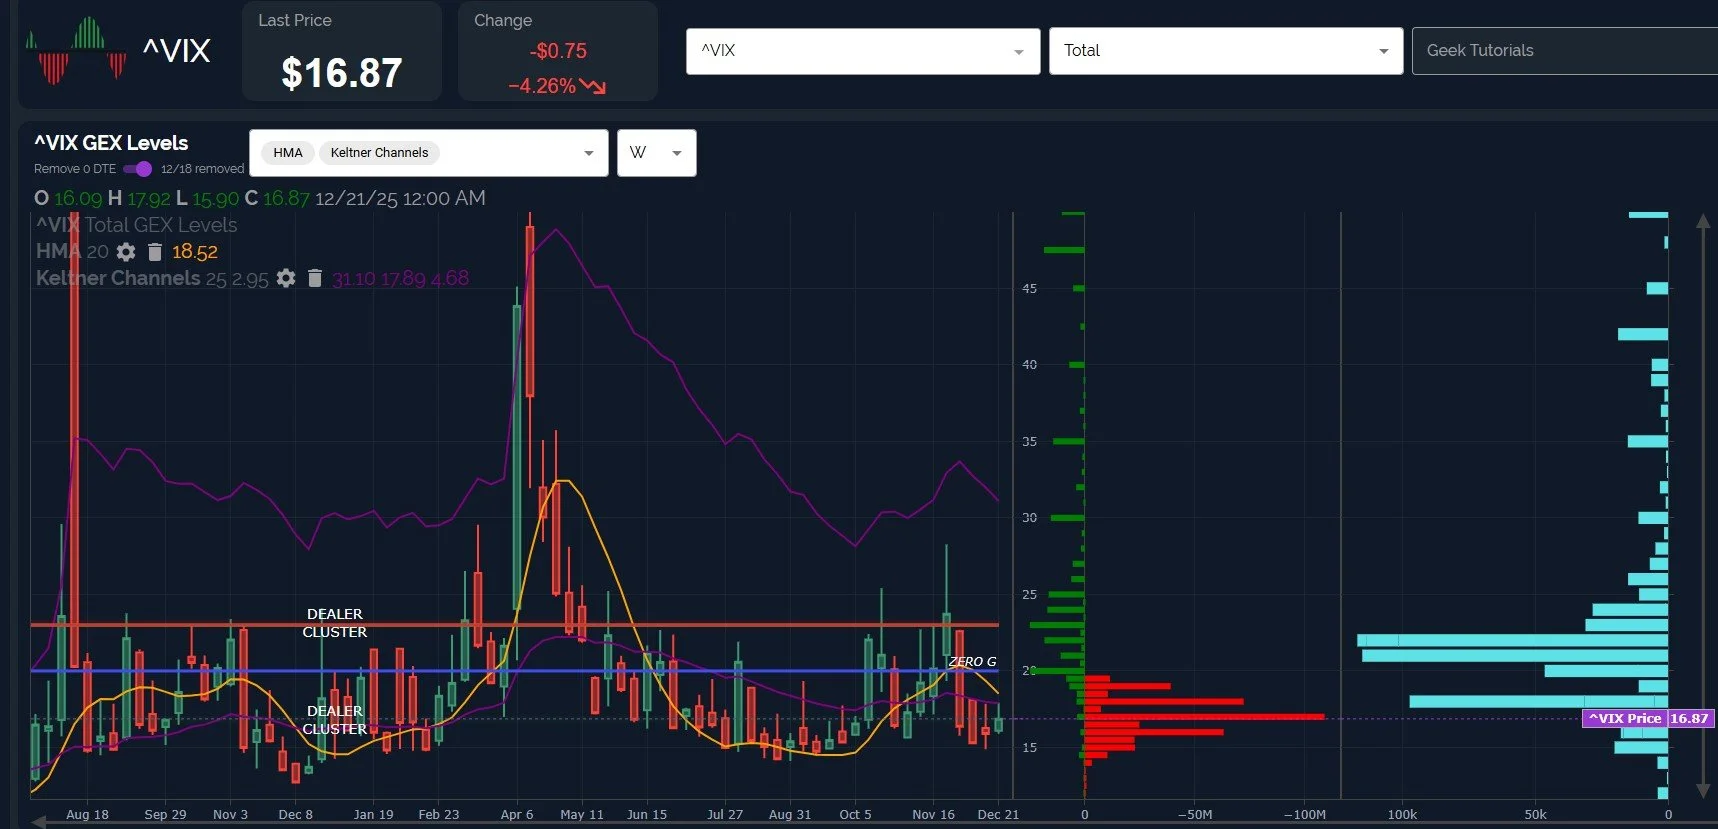Click the ^VIX waveform logo

(x=76, y=50)
